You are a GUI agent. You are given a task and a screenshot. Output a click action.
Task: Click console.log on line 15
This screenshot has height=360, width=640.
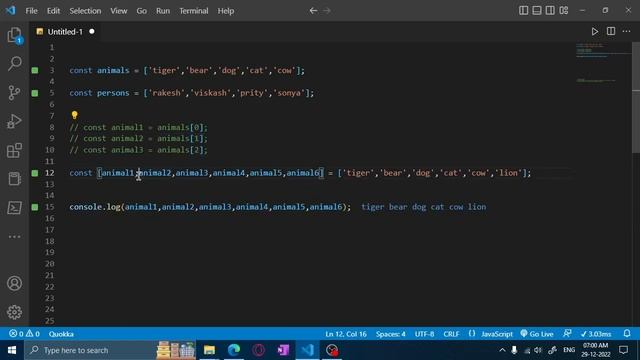tap(95, 207)
